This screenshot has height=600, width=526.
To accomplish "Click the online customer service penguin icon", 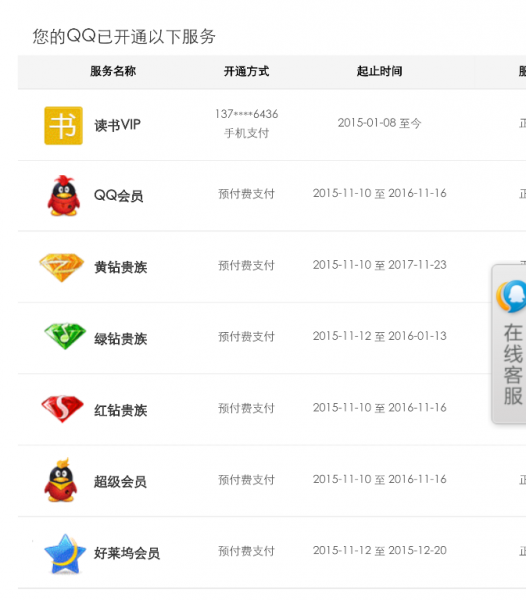I will 511,297.
